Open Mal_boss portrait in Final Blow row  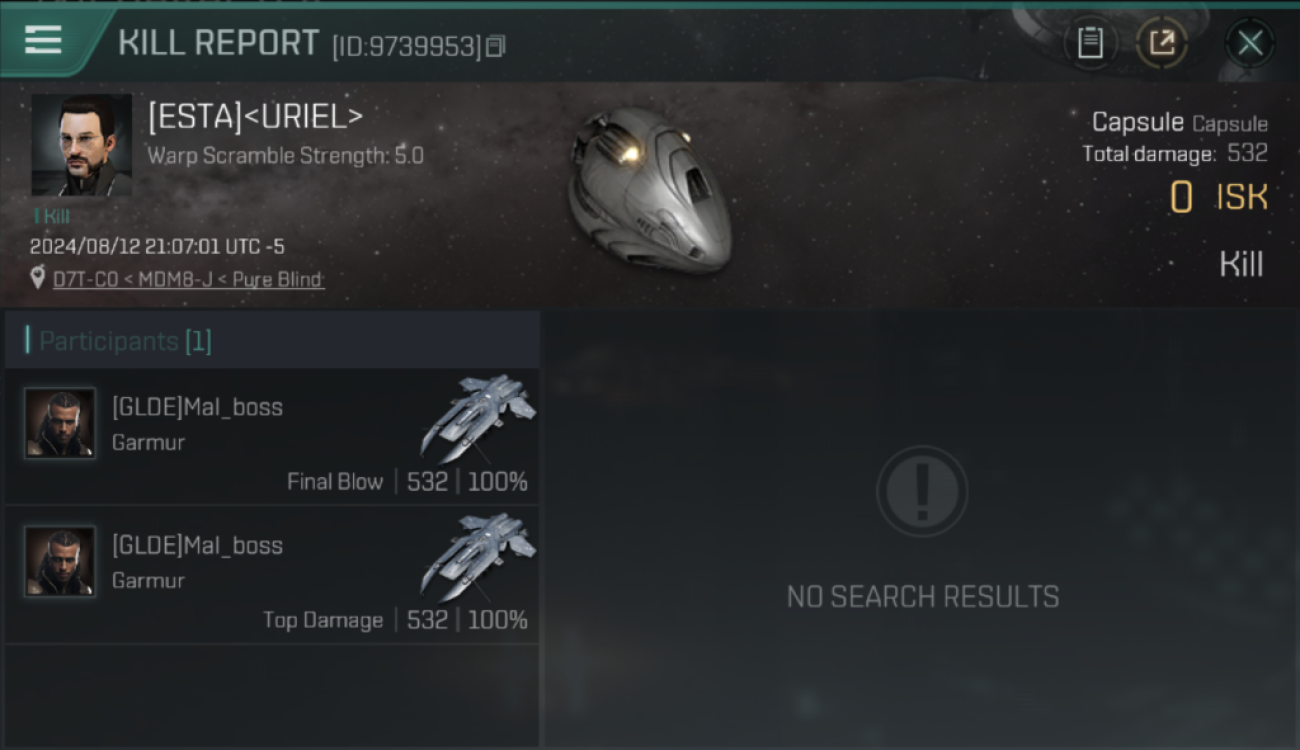click(x=60, y=423)
